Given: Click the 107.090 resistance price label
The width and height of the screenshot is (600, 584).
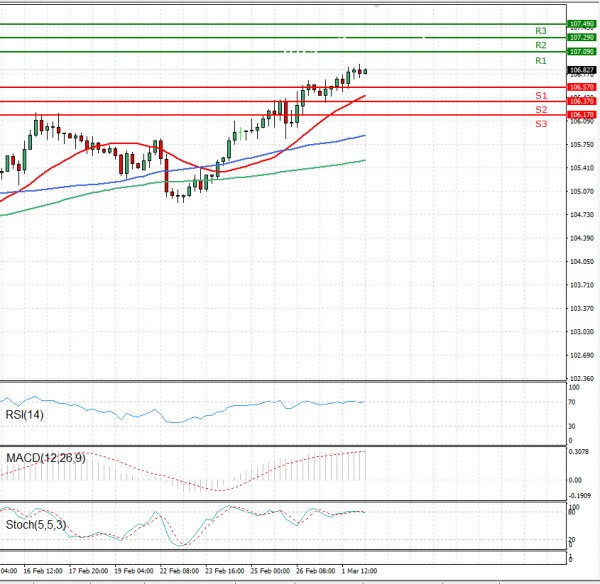Looking at the screenshot, I should pyautogui.click(x=582, y=52).
